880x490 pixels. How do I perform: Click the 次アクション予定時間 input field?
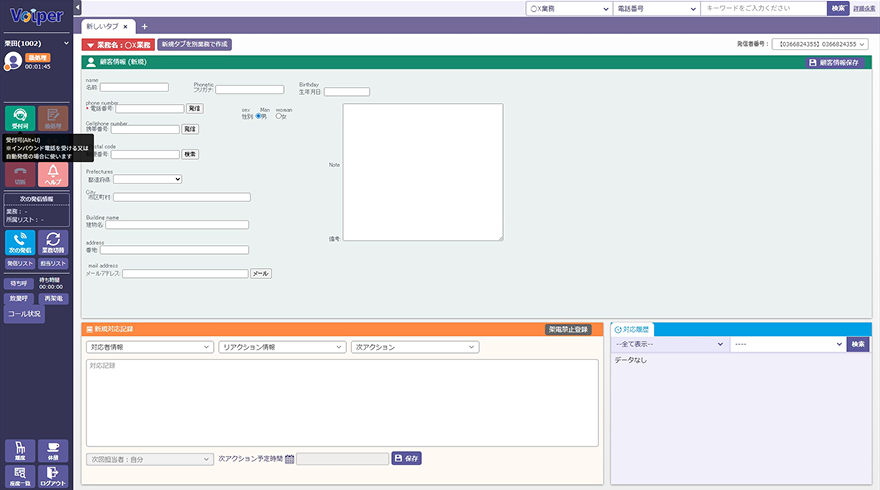tap(342, 459)
